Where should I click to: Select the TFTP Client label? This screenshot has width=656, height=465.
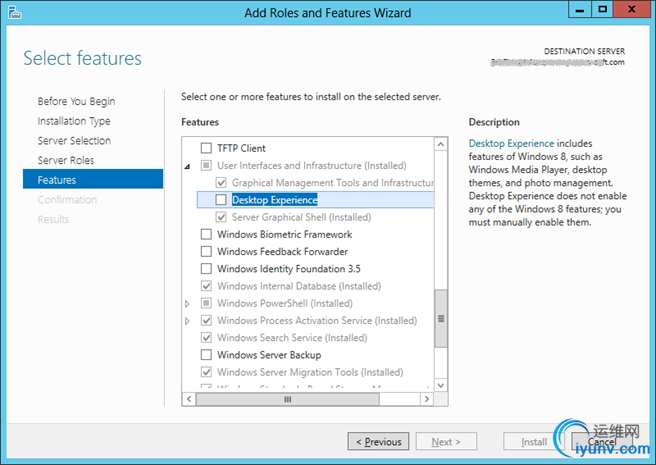(x=241, y=148)
